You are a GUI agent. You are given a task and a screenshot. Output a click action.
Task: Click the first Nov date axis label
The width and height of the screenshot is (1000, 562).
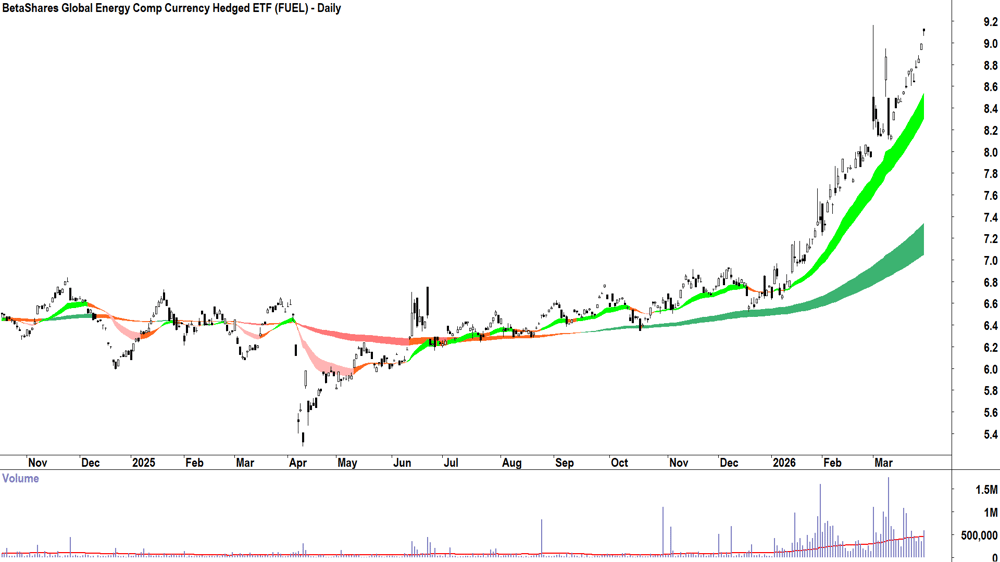38,462
